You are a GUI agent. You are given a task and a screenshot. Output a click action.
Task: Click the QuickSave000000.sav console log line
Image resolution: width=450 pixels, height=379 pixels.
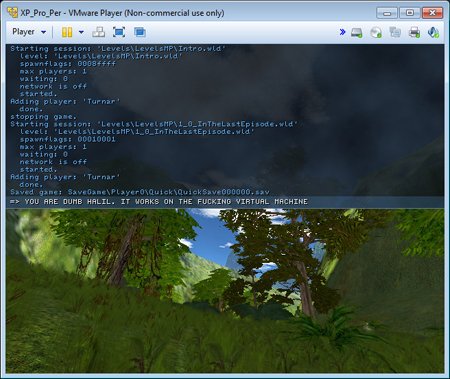click(140, 192)
